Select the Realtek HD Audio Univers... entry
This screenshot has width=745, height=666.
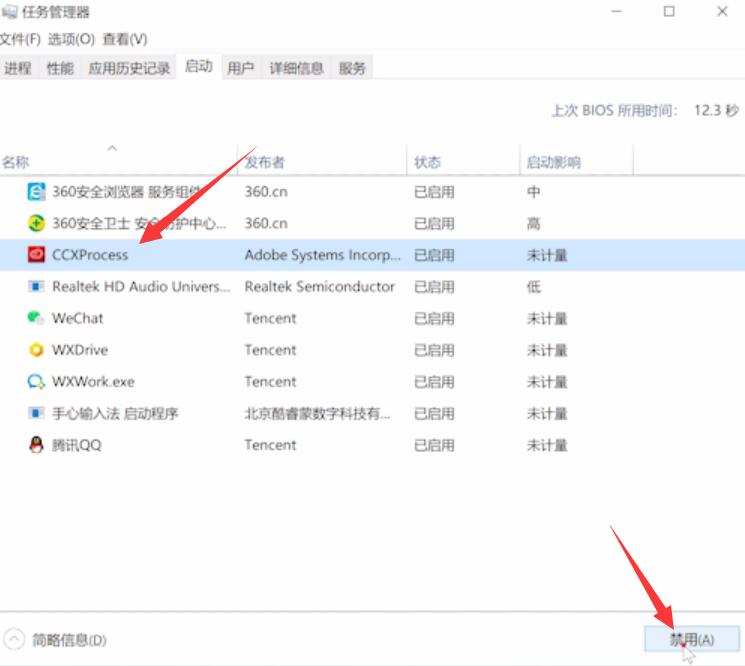coord(141,287)
